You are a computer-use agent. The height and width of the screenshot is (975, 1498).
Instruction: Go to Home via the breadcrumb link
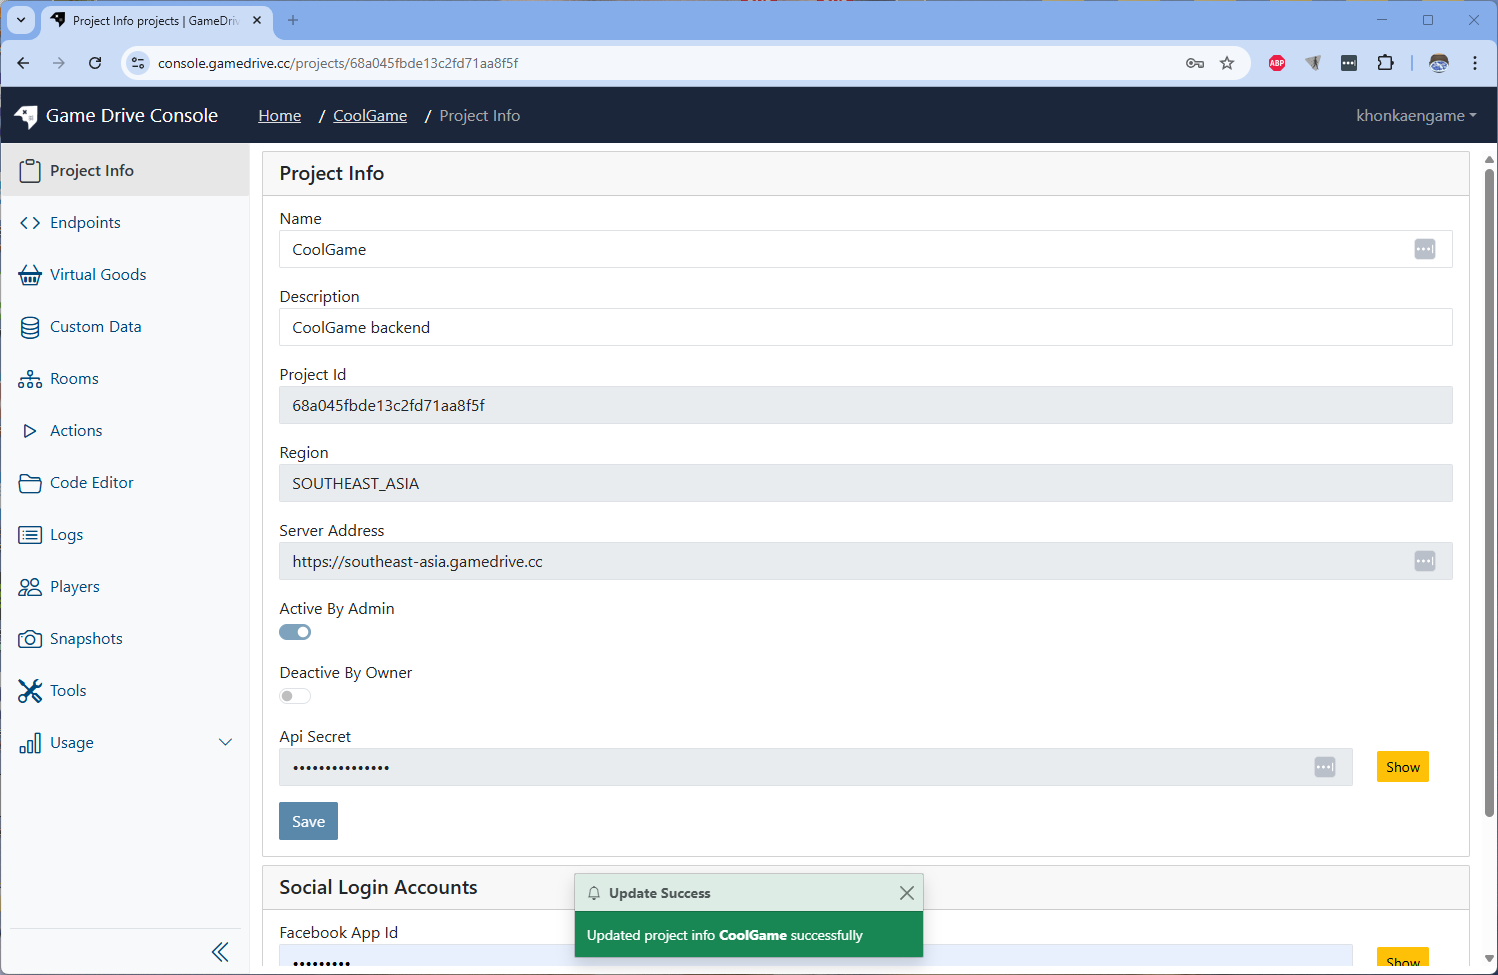(x=279, y=115)
